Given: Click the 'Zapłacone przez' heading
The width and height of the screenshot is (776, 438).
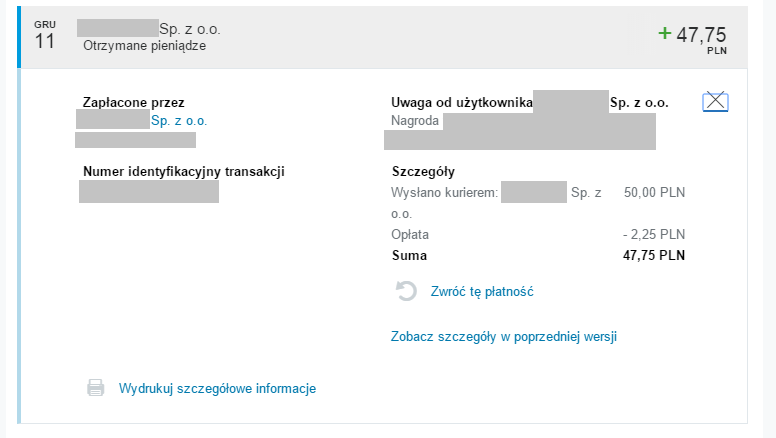Looking at the screenshot, I should click(134, 102).
